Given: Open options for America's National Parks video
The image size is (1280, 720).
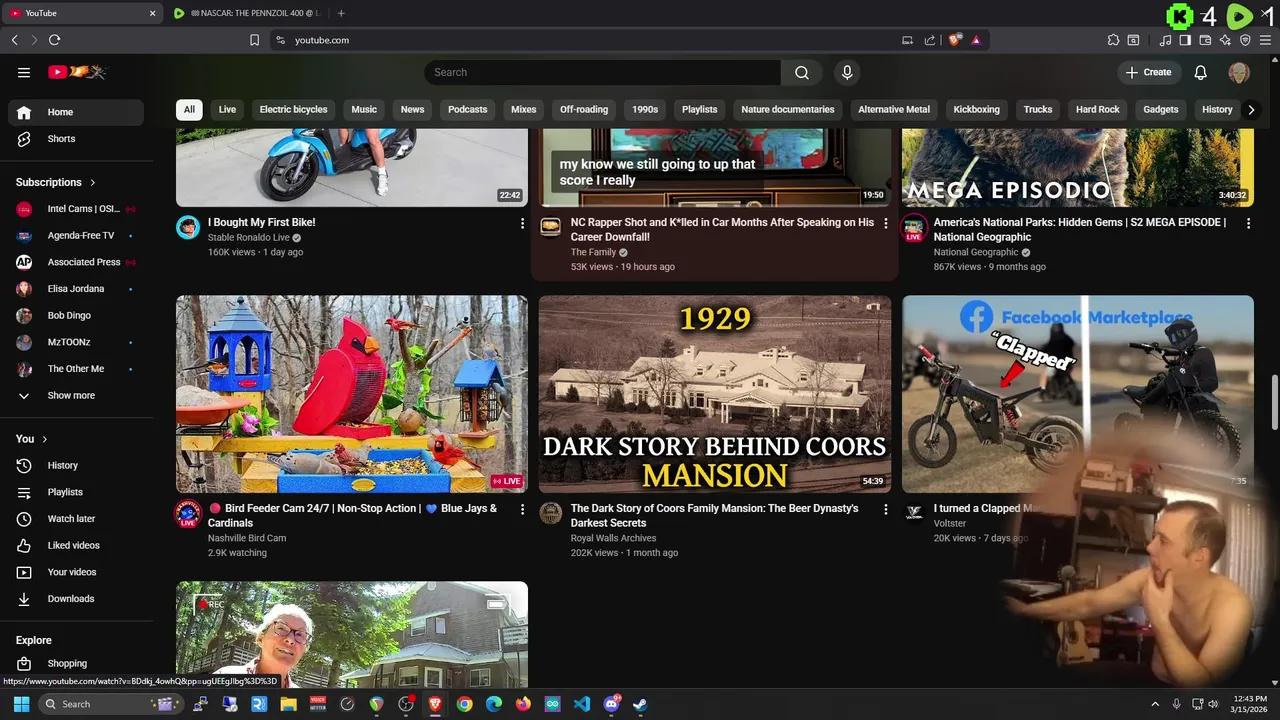Looking at the screenshot, I should coord(1248,224).
